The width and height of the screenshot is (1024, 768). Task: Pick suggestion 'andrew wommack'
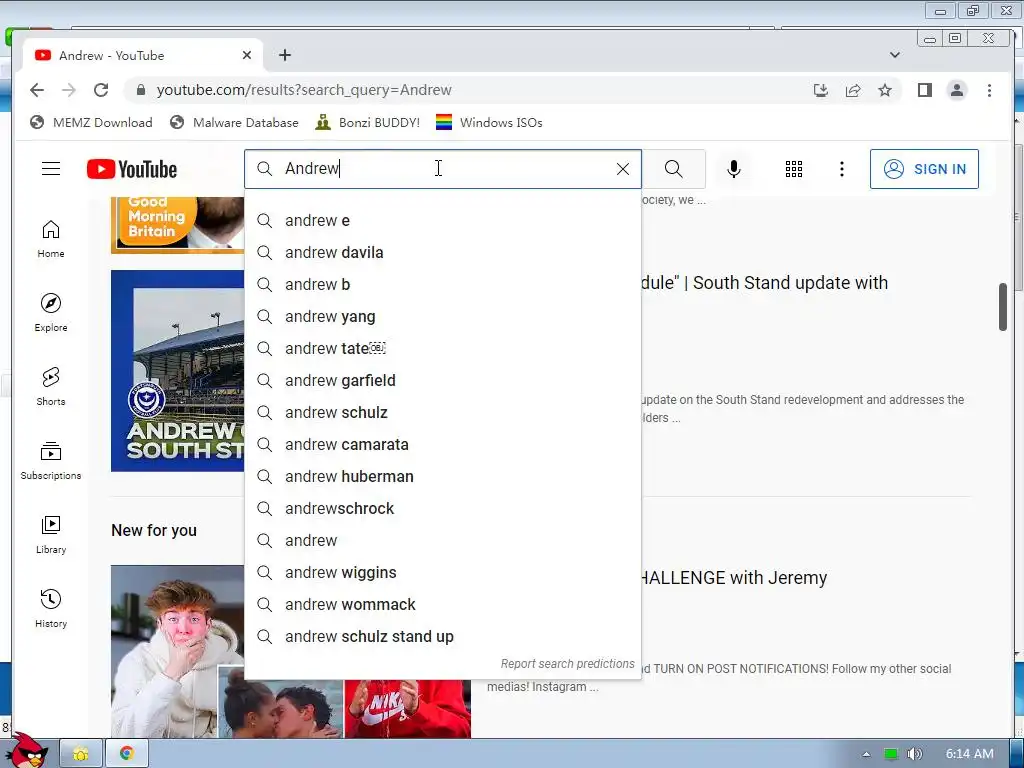(x=443, y=605)
